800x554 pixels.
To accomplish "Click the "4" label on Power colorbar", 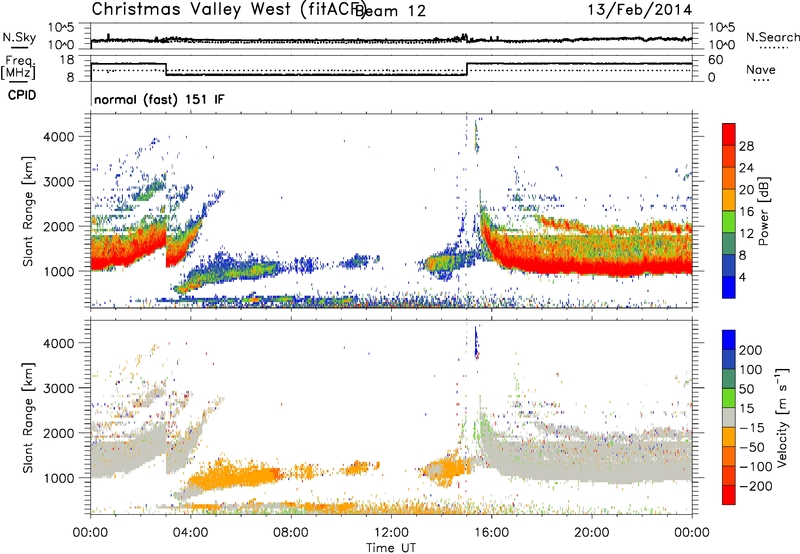I will [742, 277].
